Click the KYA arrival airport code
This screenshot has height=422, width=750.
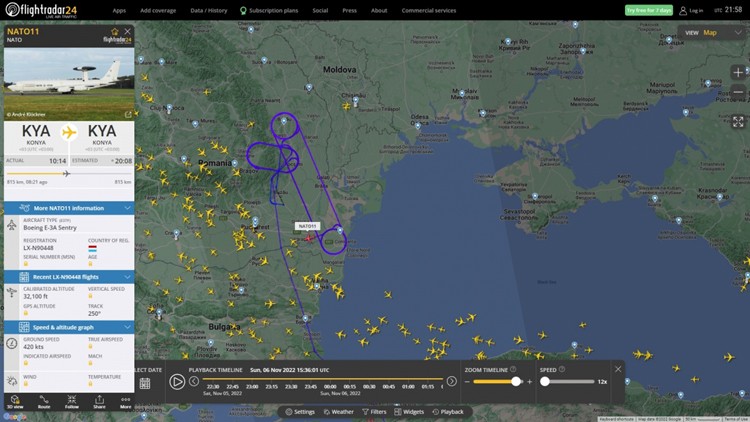coord(102,131)
